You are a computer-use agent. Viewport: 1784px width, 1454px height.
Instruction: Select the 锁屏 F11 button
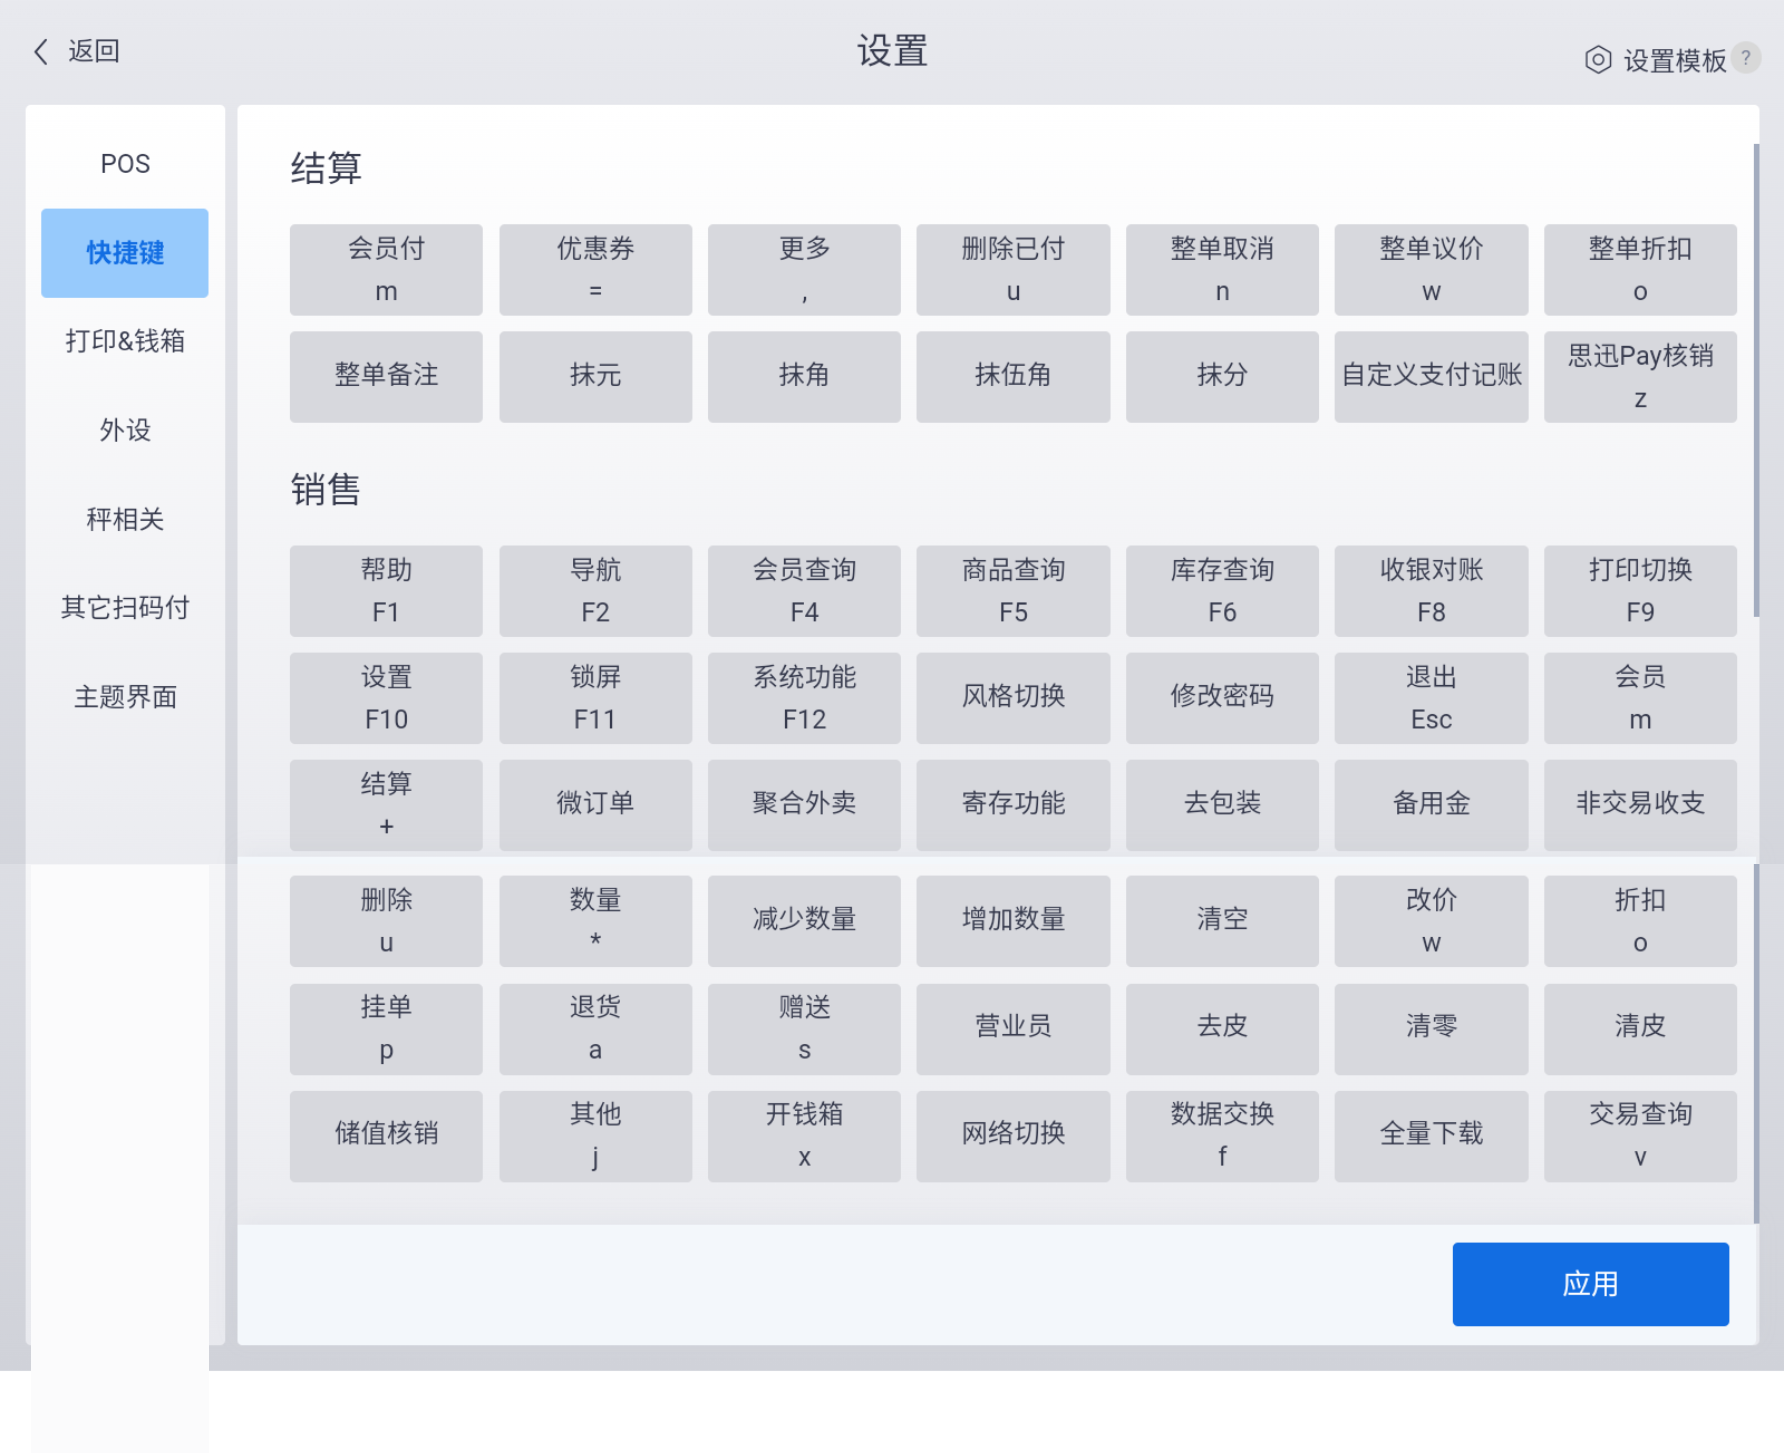(595, 698)
